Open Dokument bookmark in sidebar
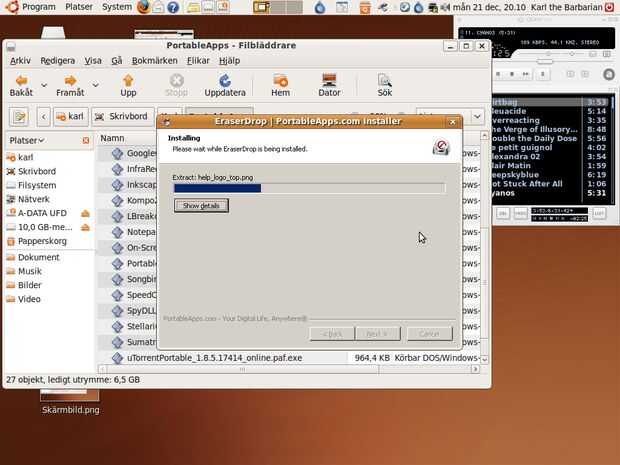The height and width of the screenshot is (465, 620). pyautogui.click(x=33, y=257)
